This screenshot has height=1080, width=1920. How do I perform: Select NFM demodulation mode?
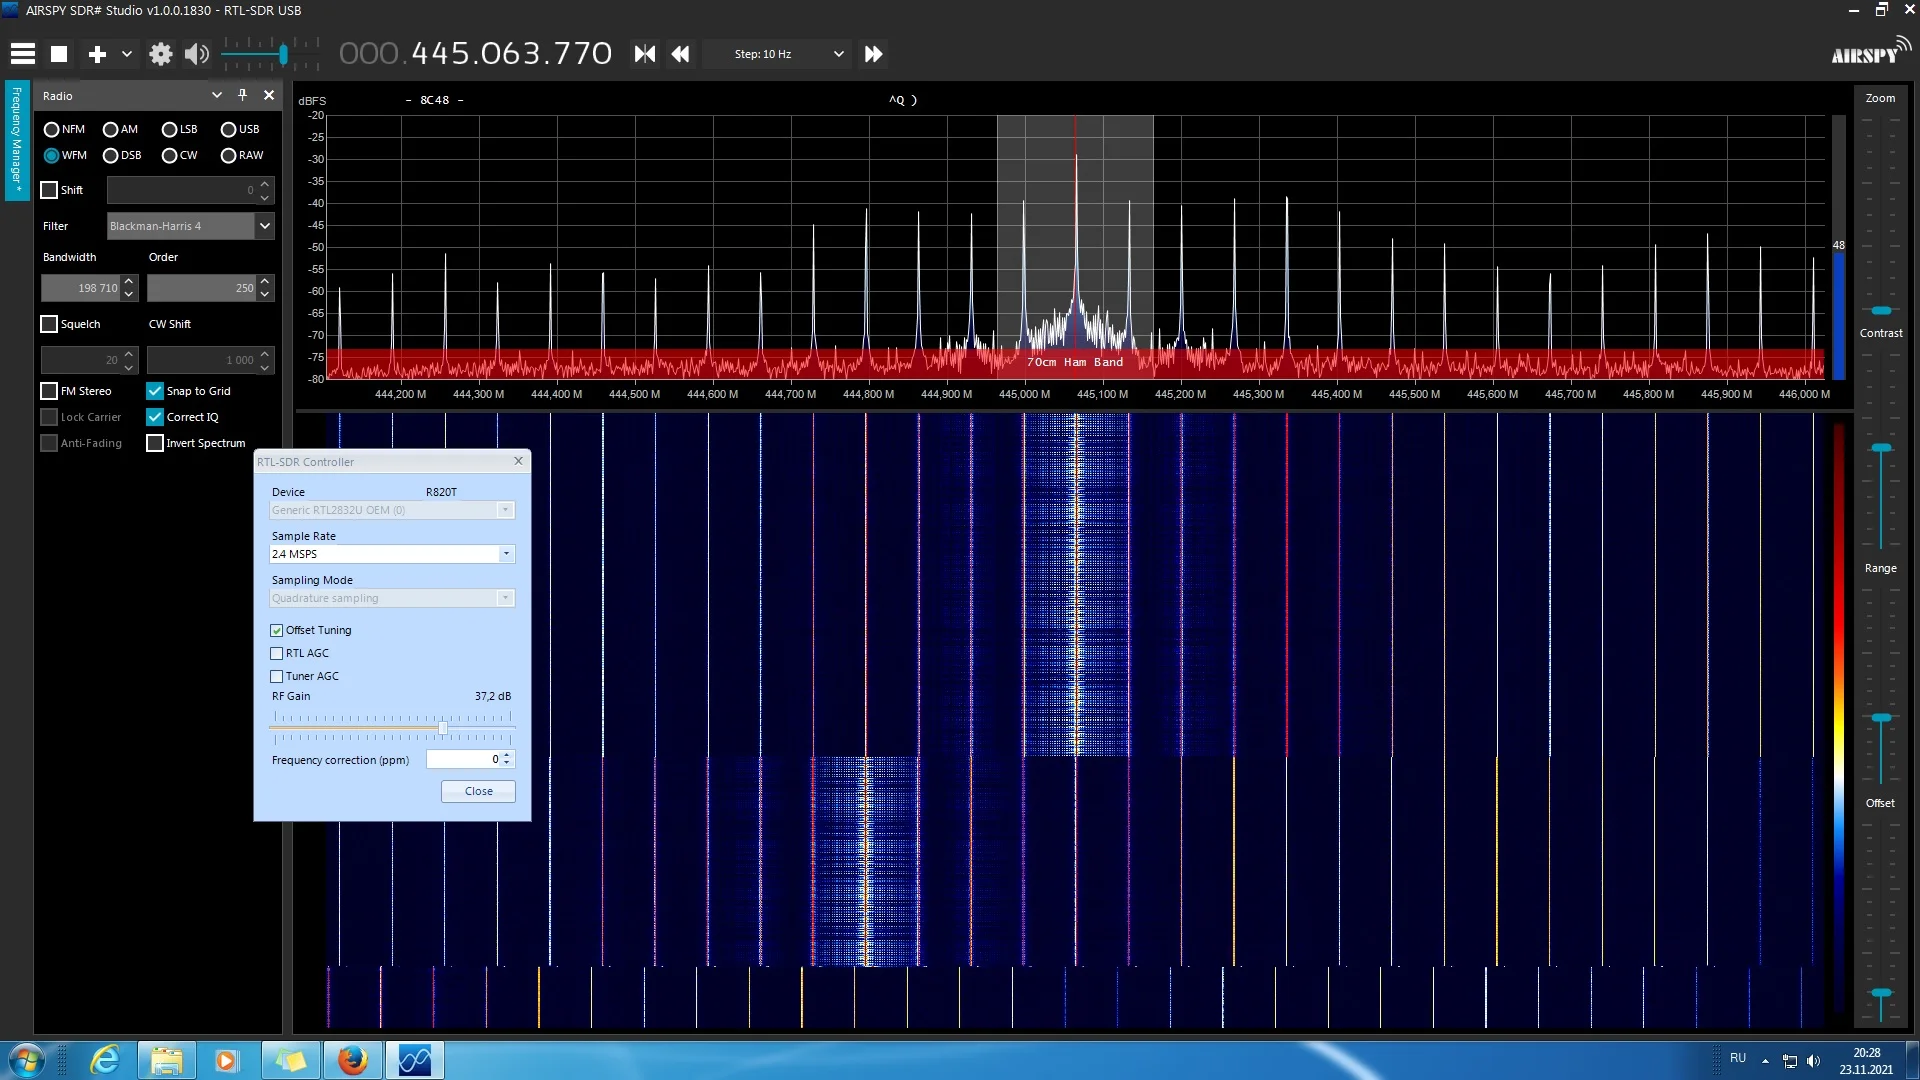pos(52,130)
